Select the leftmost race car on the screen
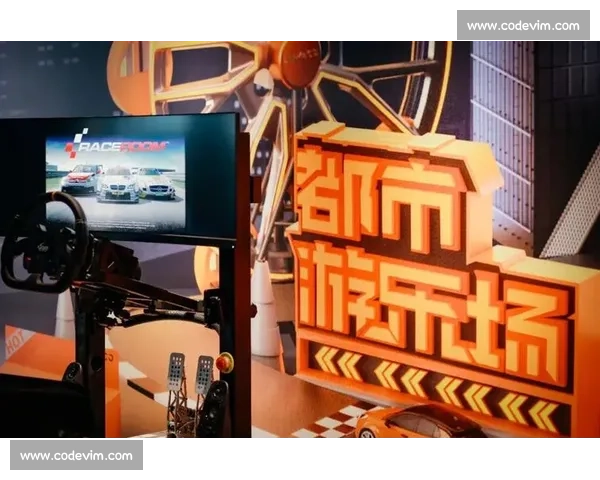 (78, 180)
